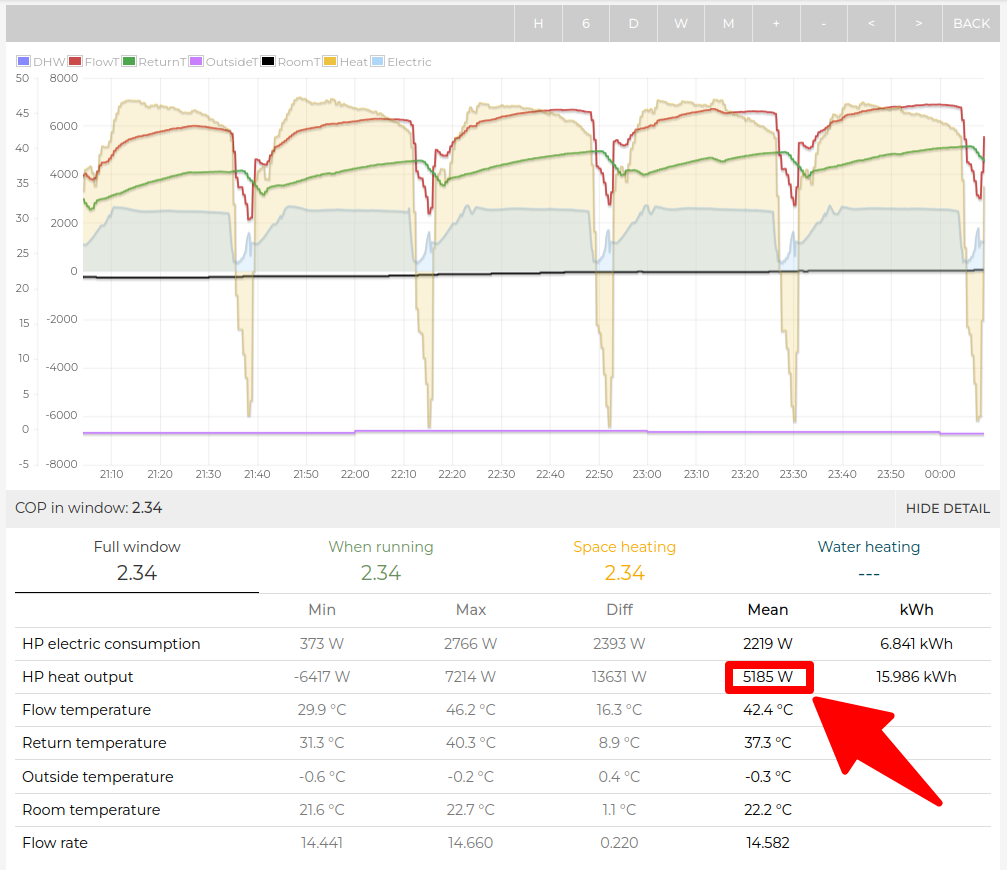This screenshot has height=870, width=1007.
Task: Click the 'Outside temperature' row label
Action: click(98, 777)
